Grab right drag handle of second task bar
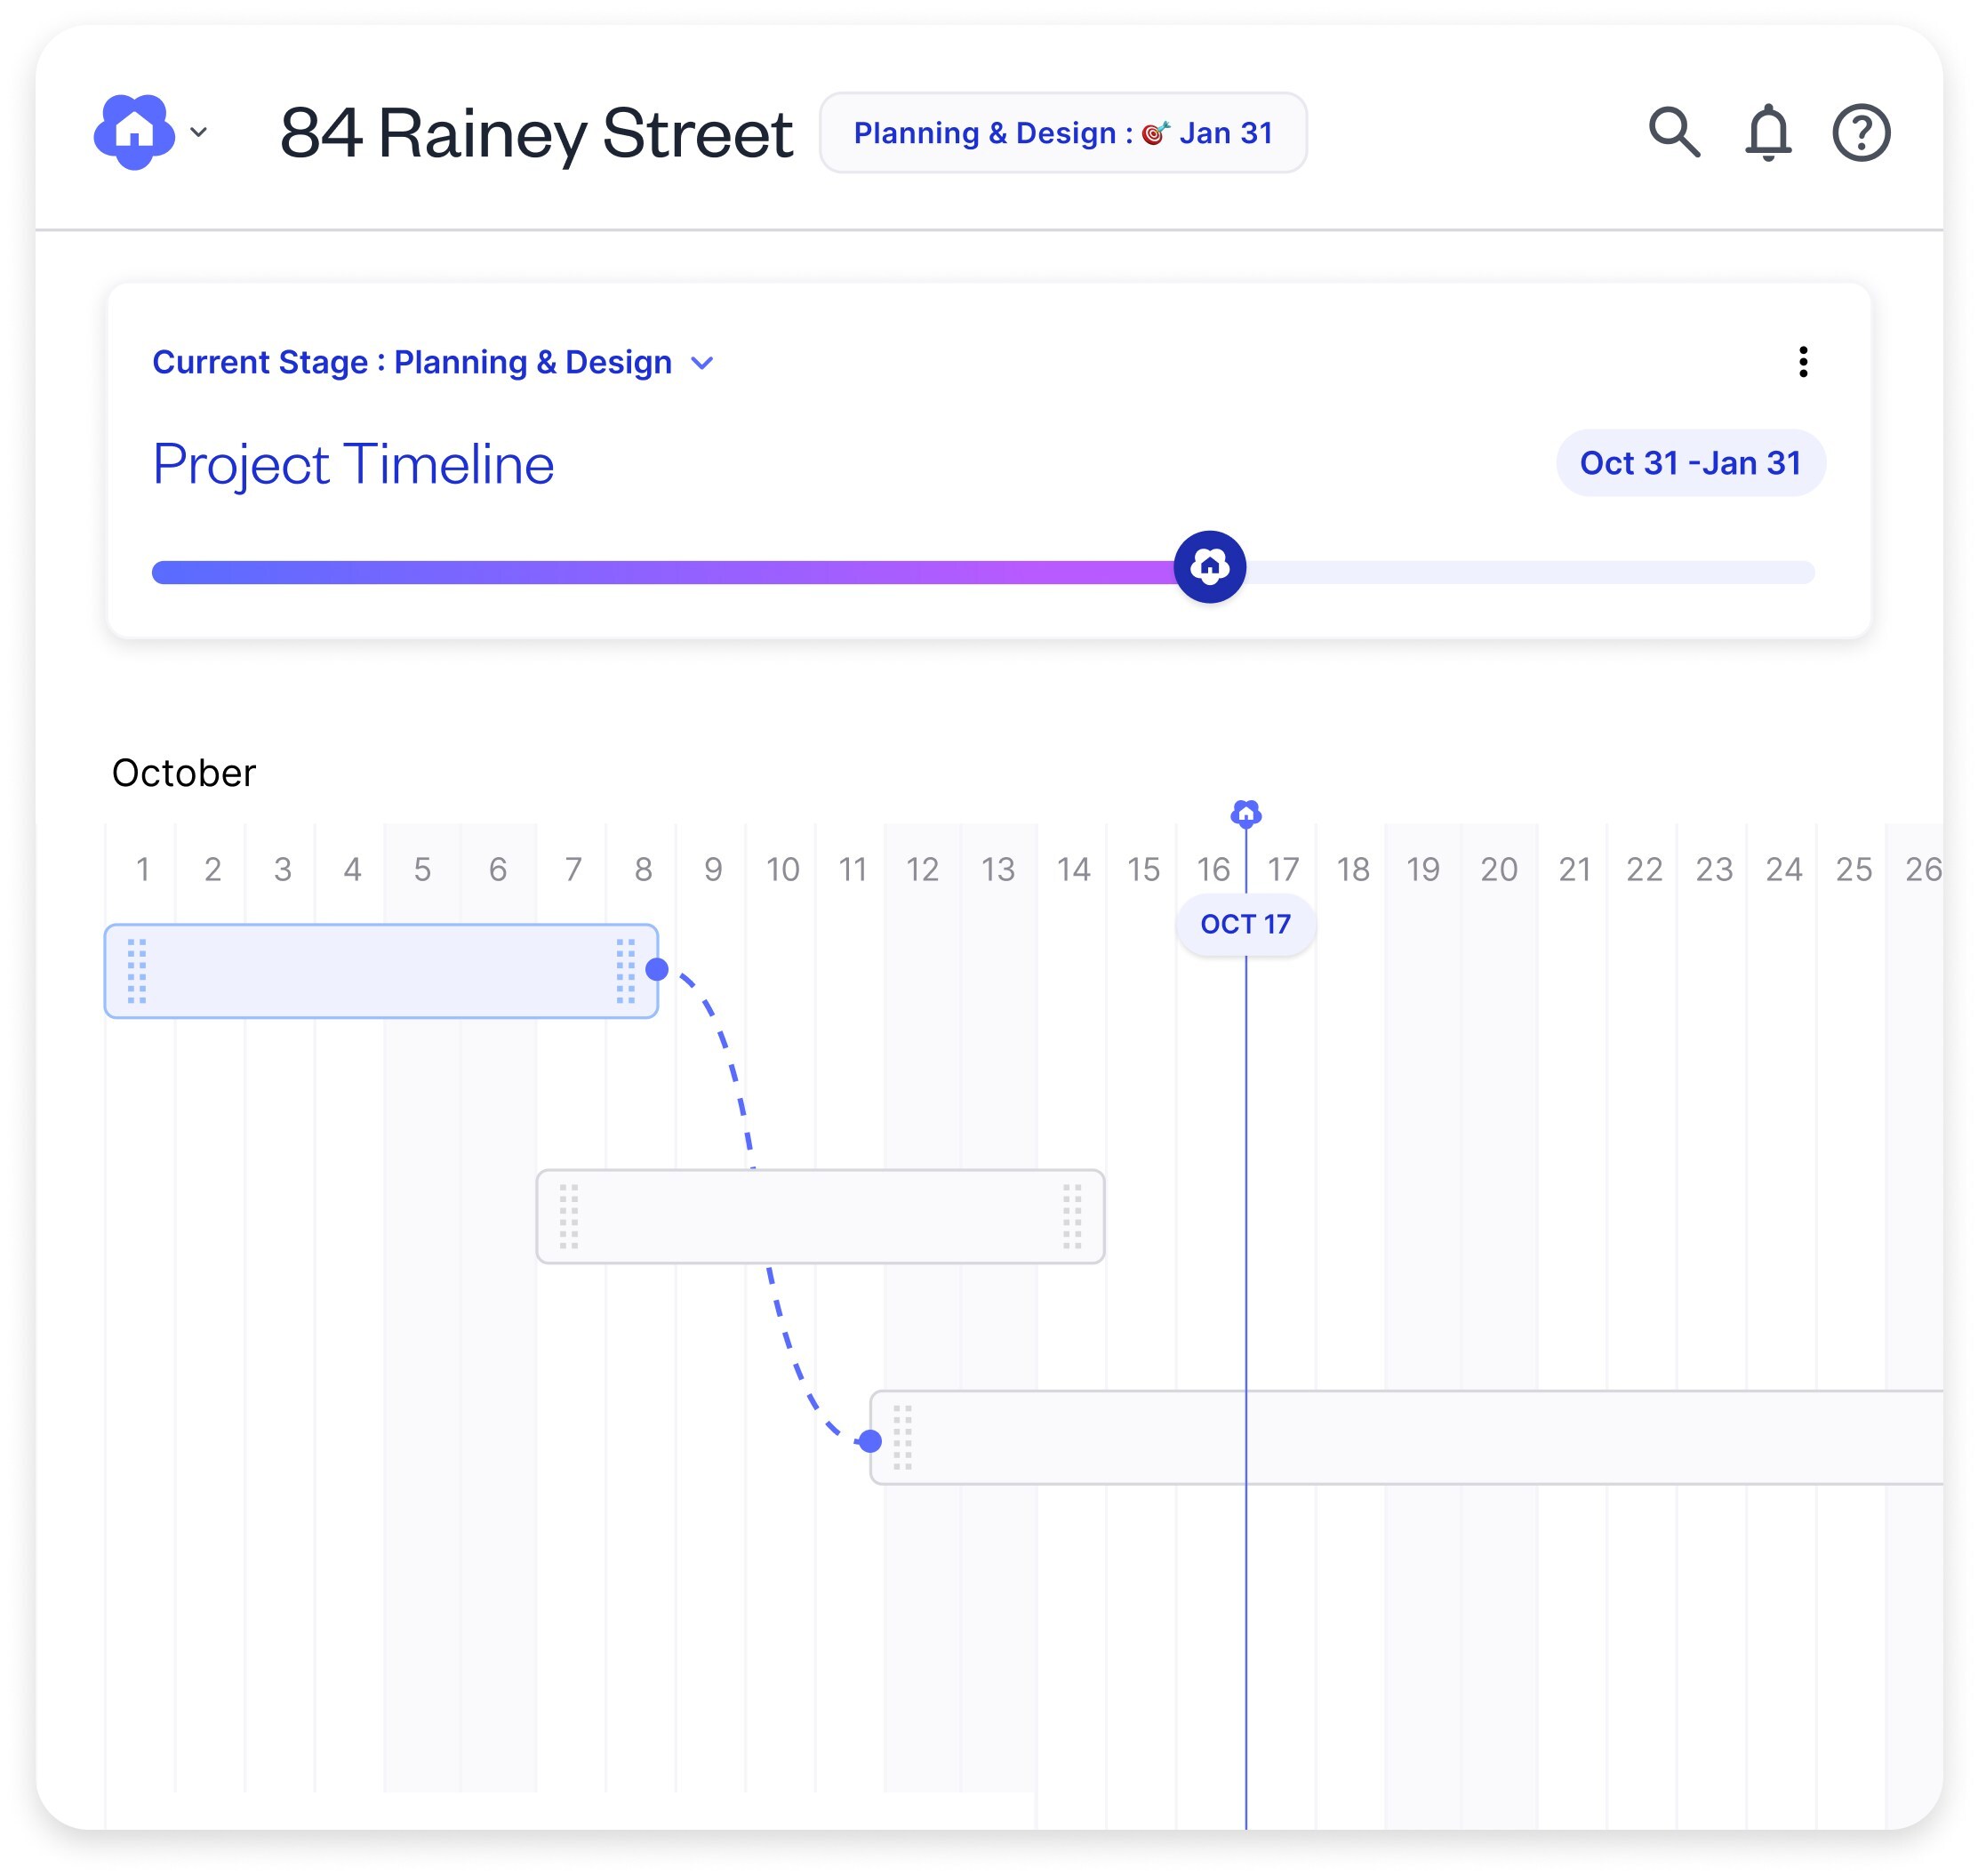Viewport: 1978px width, 1876px height. [x=1071, y=1216]
